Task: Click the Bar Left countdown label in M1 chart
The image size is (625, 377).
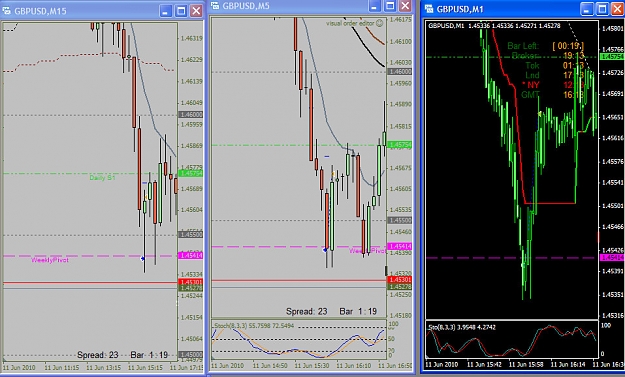Action: coord(523,46)
